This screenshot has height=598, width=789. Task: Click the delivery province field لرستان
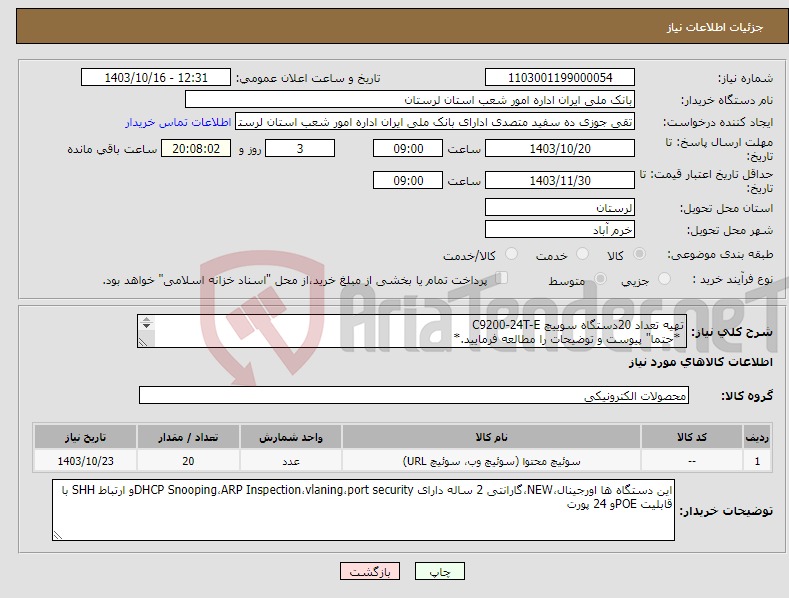560,207
